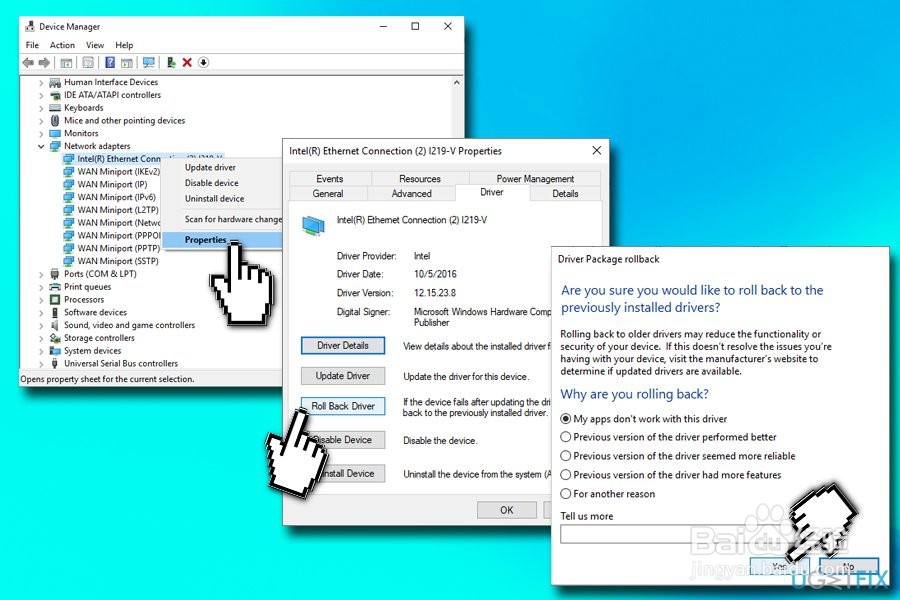900x600 pixels.
Task: Click the Back arrow in Device Manager toolbar
Action: [x=28, y=63]
